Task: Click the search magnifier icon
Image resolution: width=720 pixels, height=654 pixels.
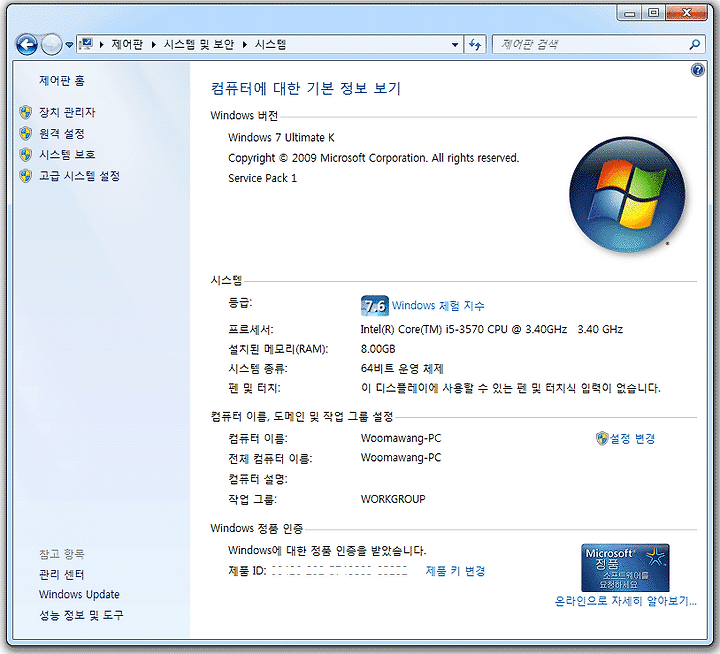Action: tap(695, 45)
